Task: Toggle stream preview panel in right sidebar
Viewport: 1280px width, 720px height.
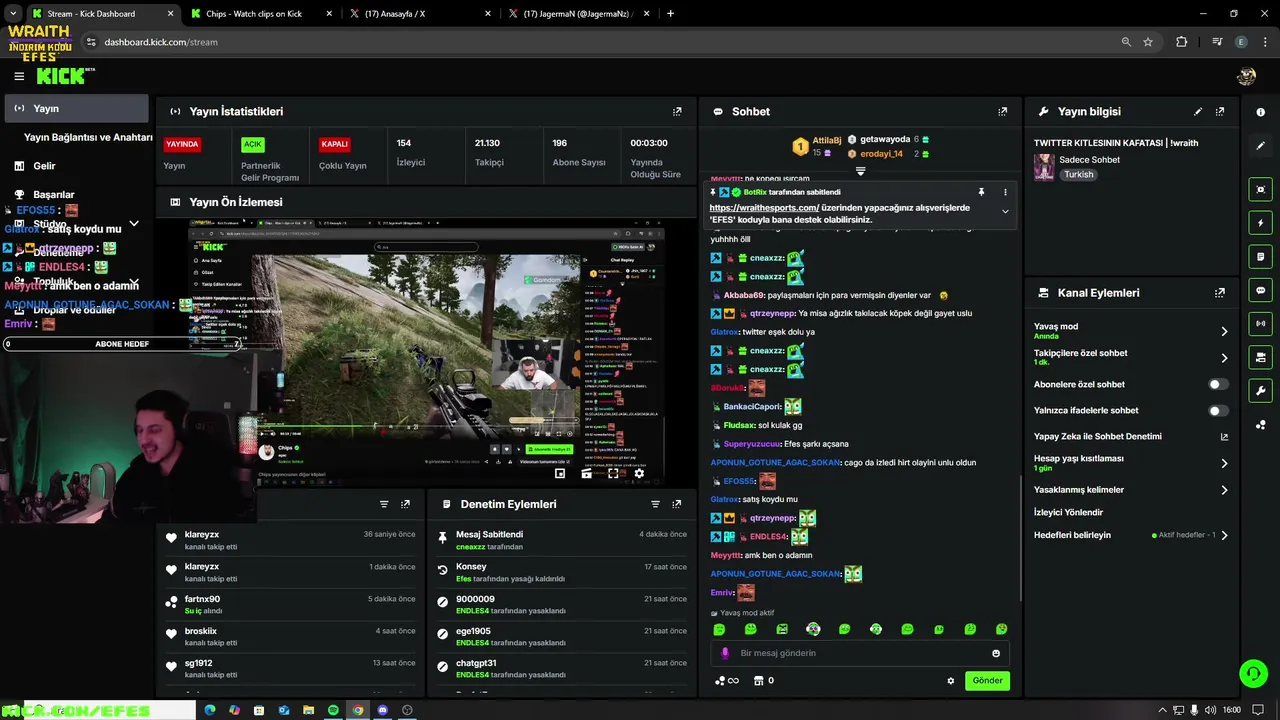Action: coord(1260,189)
